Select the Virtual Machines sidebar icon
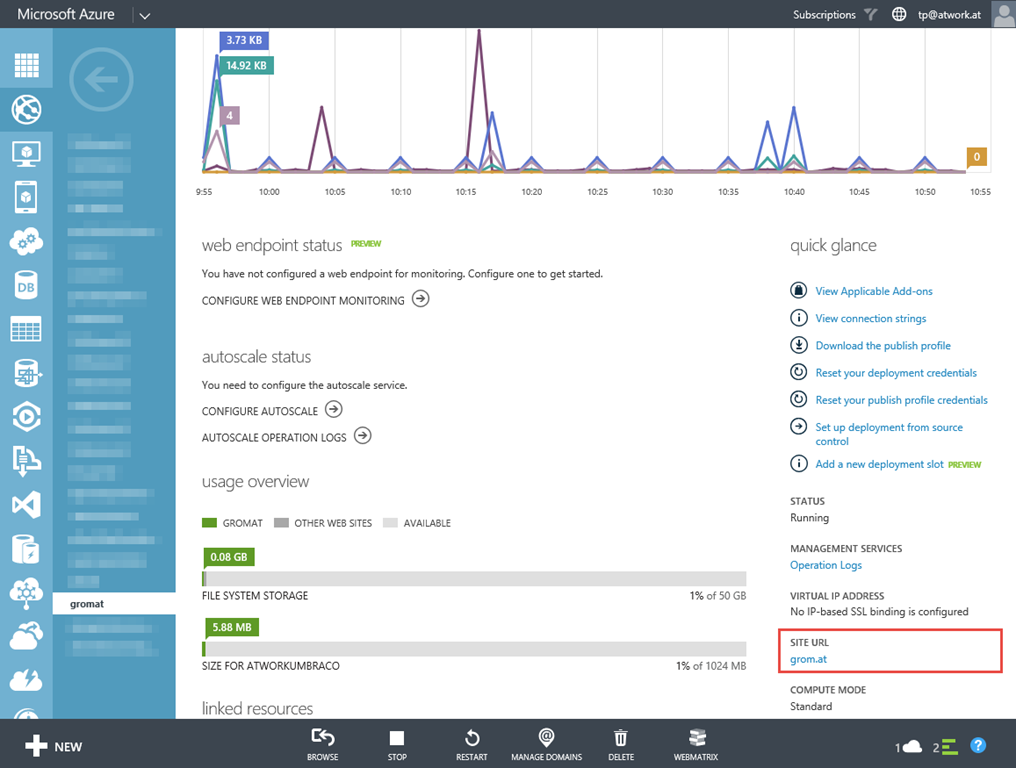Image resolution: width=1016 pixels, height=768 pixels. tap(26, 153)
